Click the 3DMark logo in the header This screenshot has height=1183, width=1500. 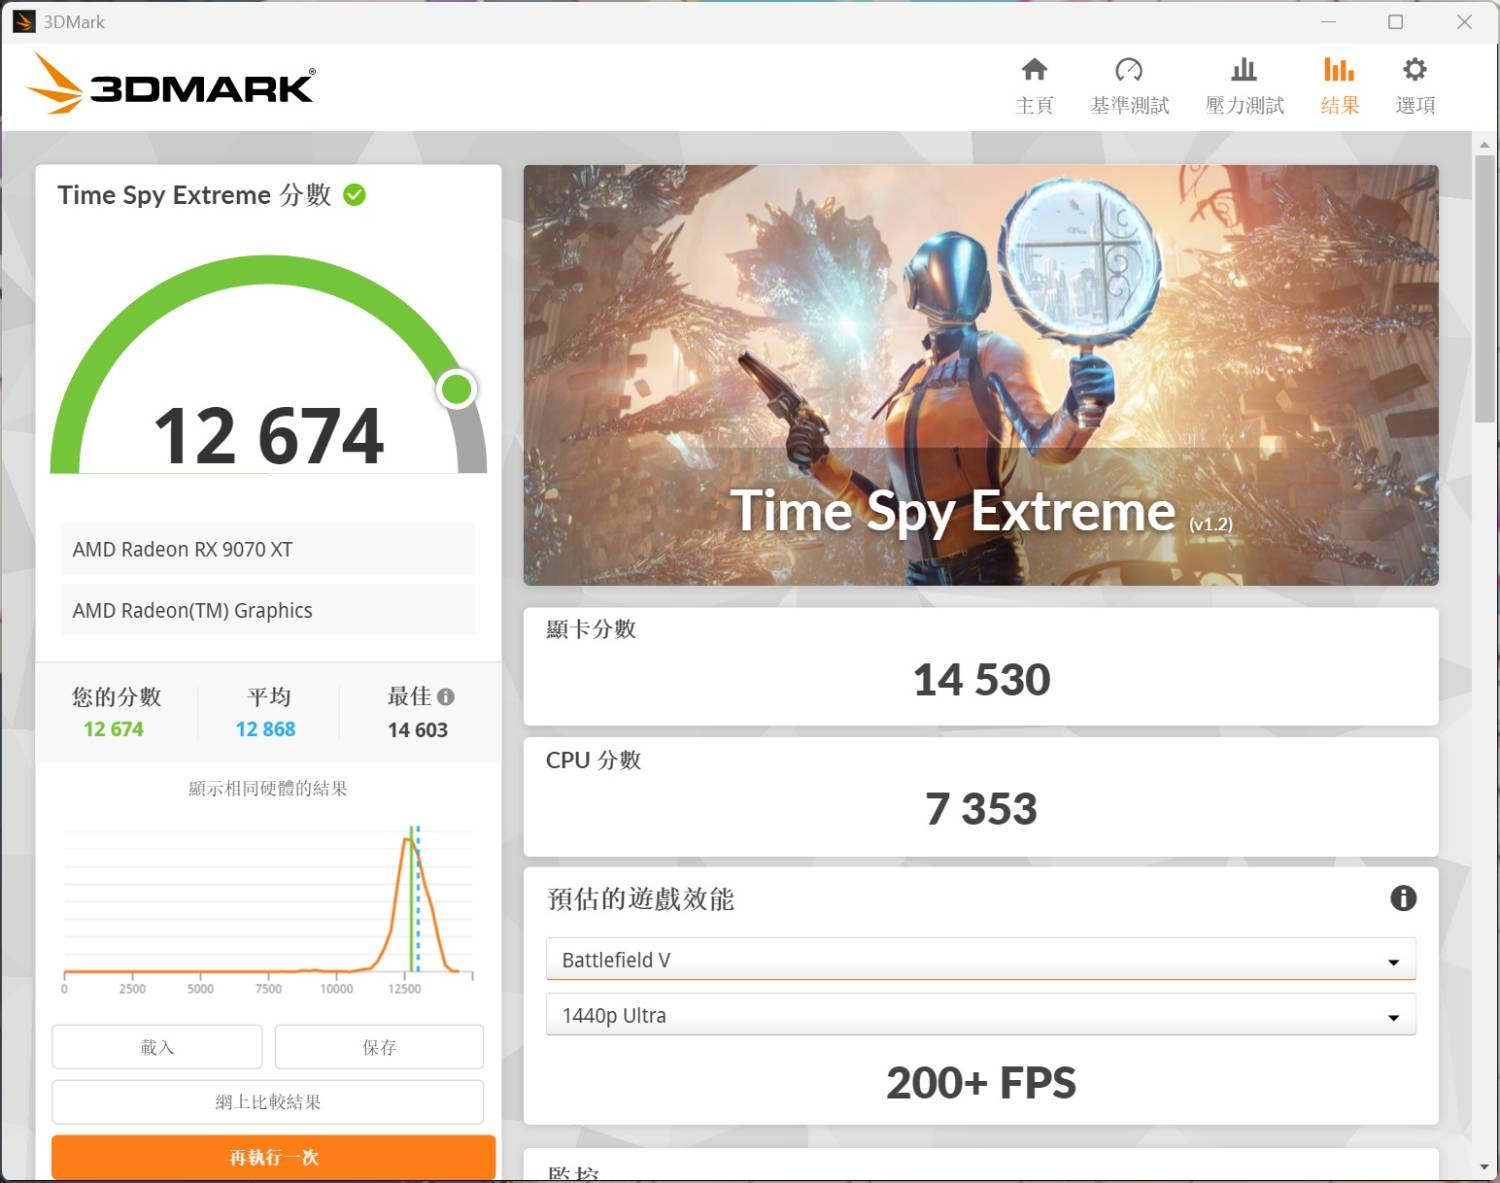tap(170, 84)
